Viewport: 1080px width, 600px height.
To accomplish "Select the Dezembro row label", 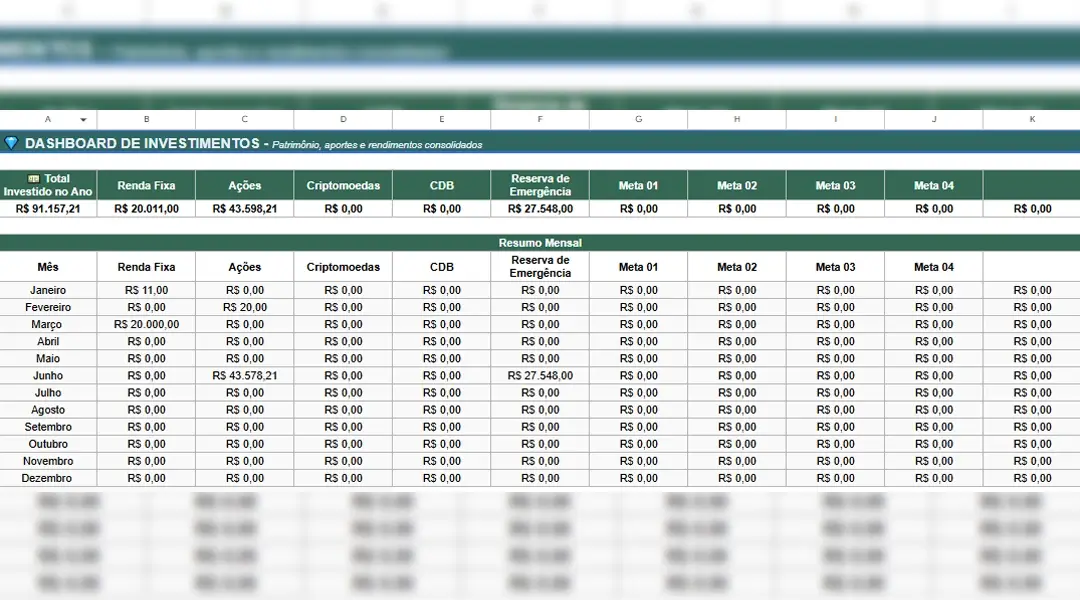I will pos(48,478).
